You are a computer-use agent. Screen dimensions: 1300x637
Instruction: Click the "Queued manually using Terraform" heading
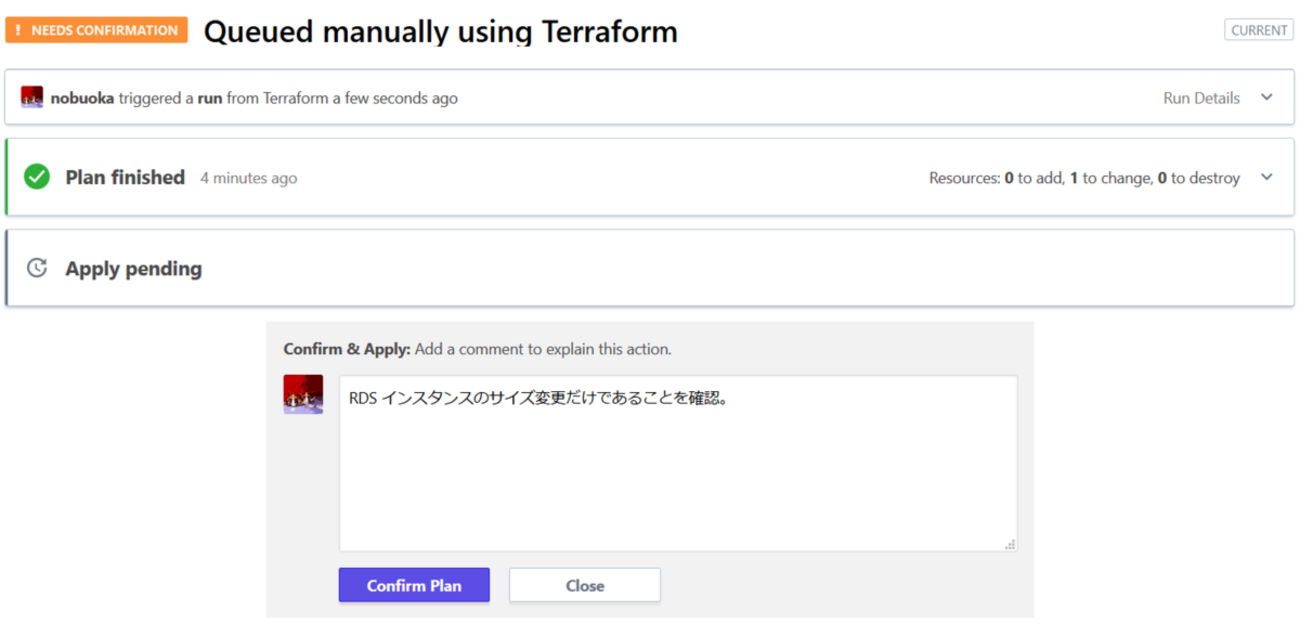[440, 32]
